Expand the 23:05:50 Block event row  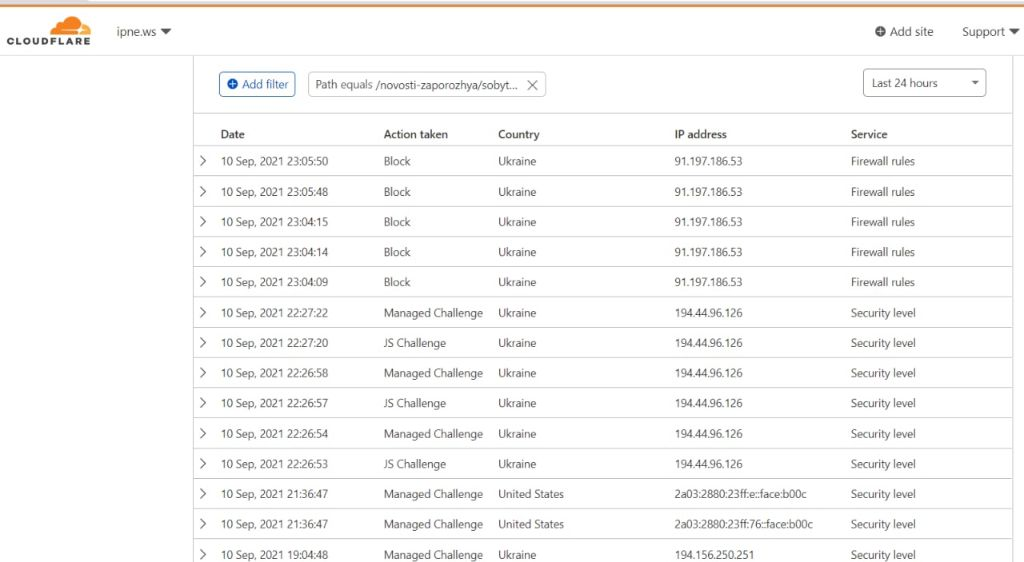pyautogui.click(x=203, y=161)
